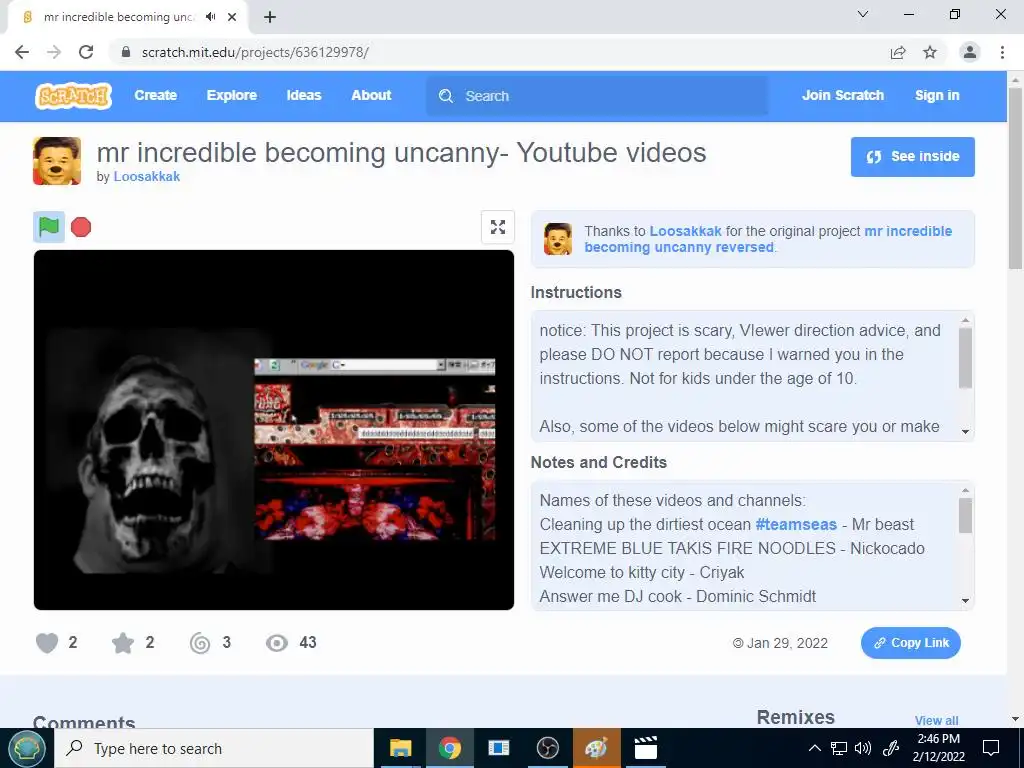Open the Windows Start button
Viewport: 1024px width, 768px height.
(27, 748)
